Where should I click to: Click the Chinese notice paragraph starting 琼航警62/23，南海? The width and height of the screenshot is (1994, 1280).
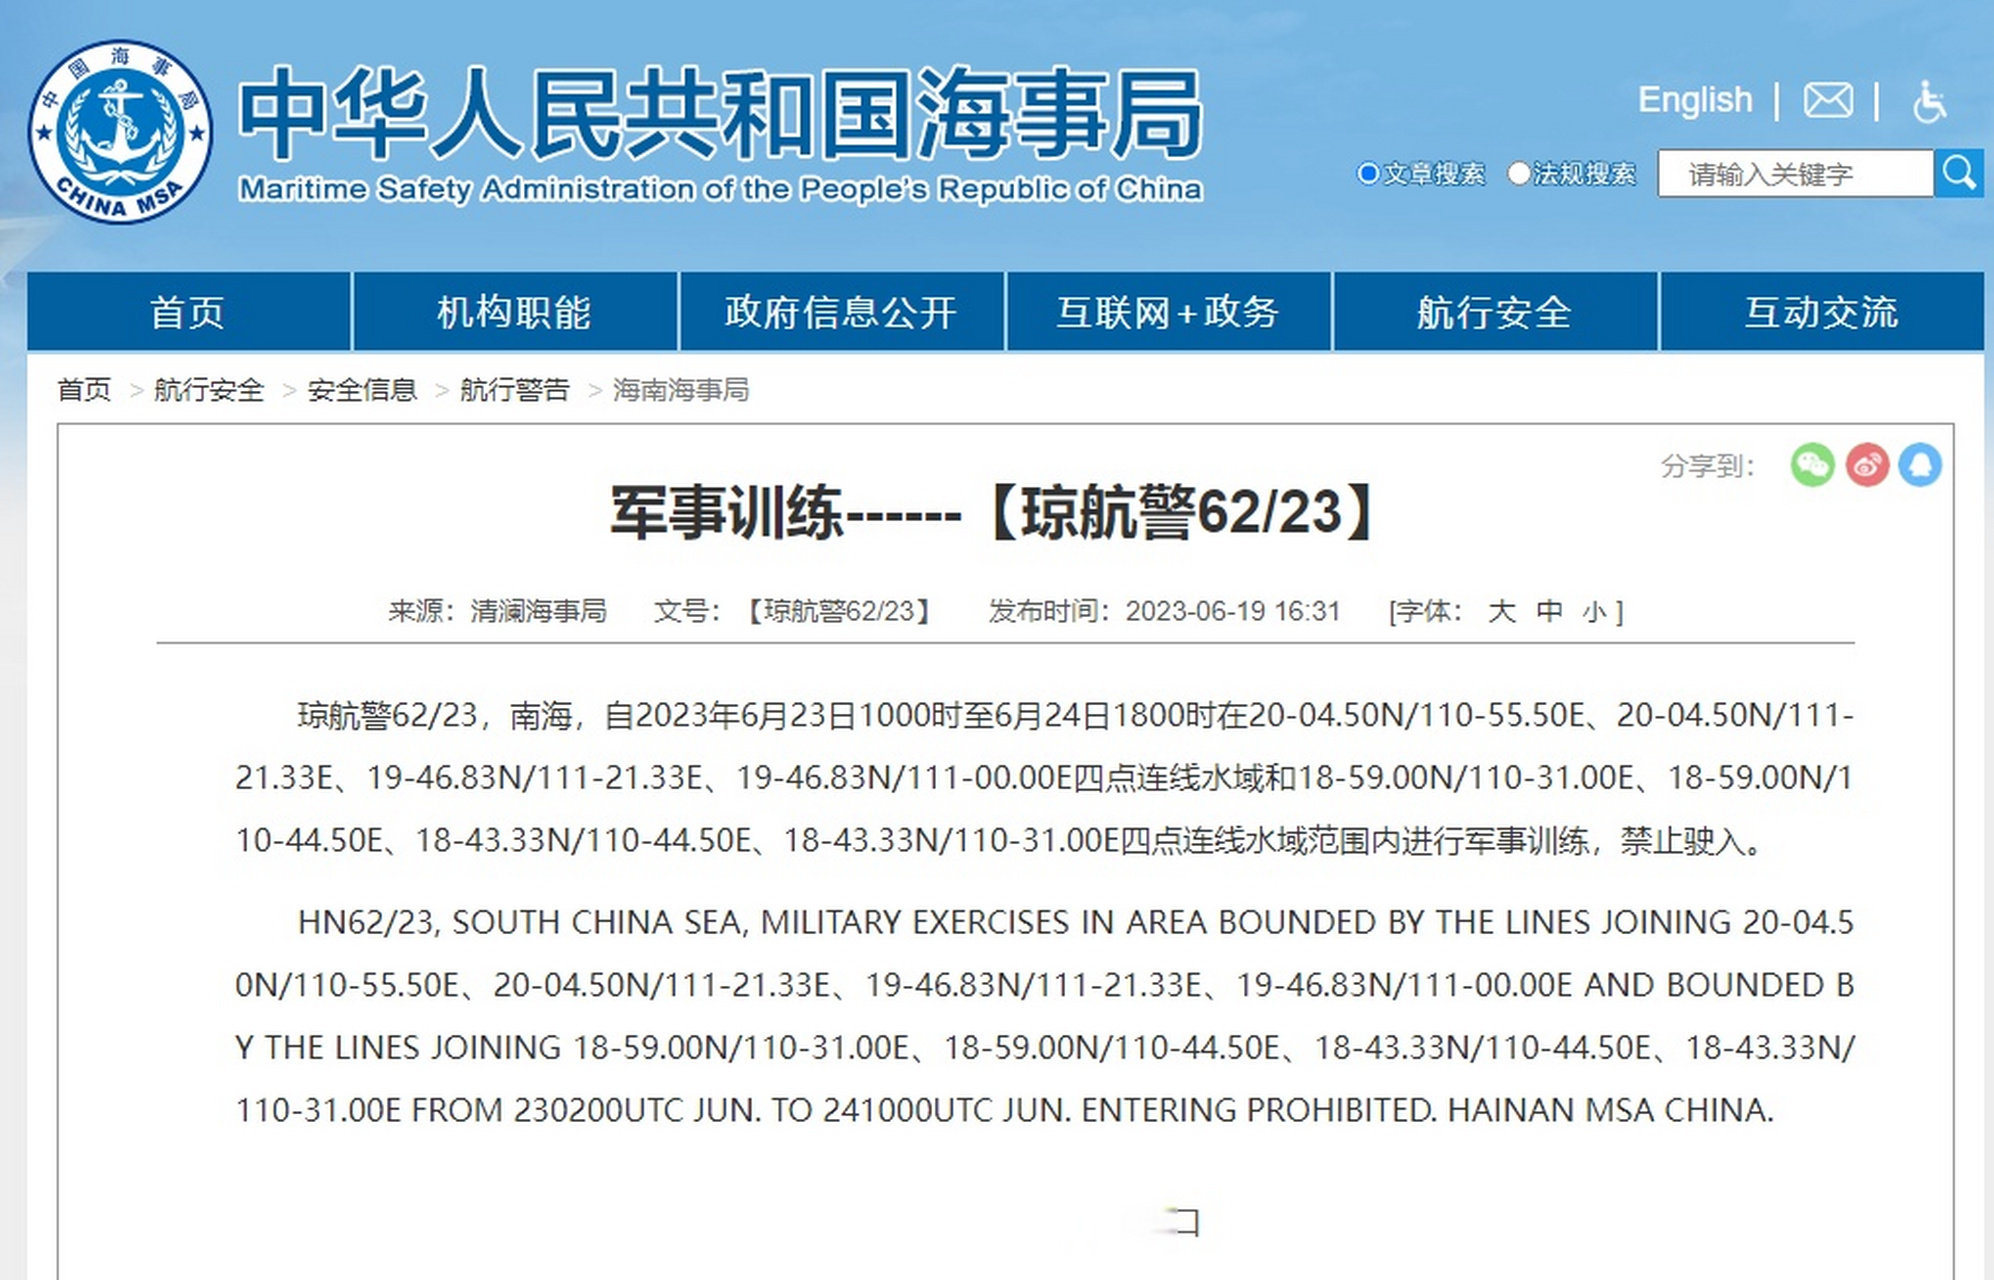pos(1044,778)
